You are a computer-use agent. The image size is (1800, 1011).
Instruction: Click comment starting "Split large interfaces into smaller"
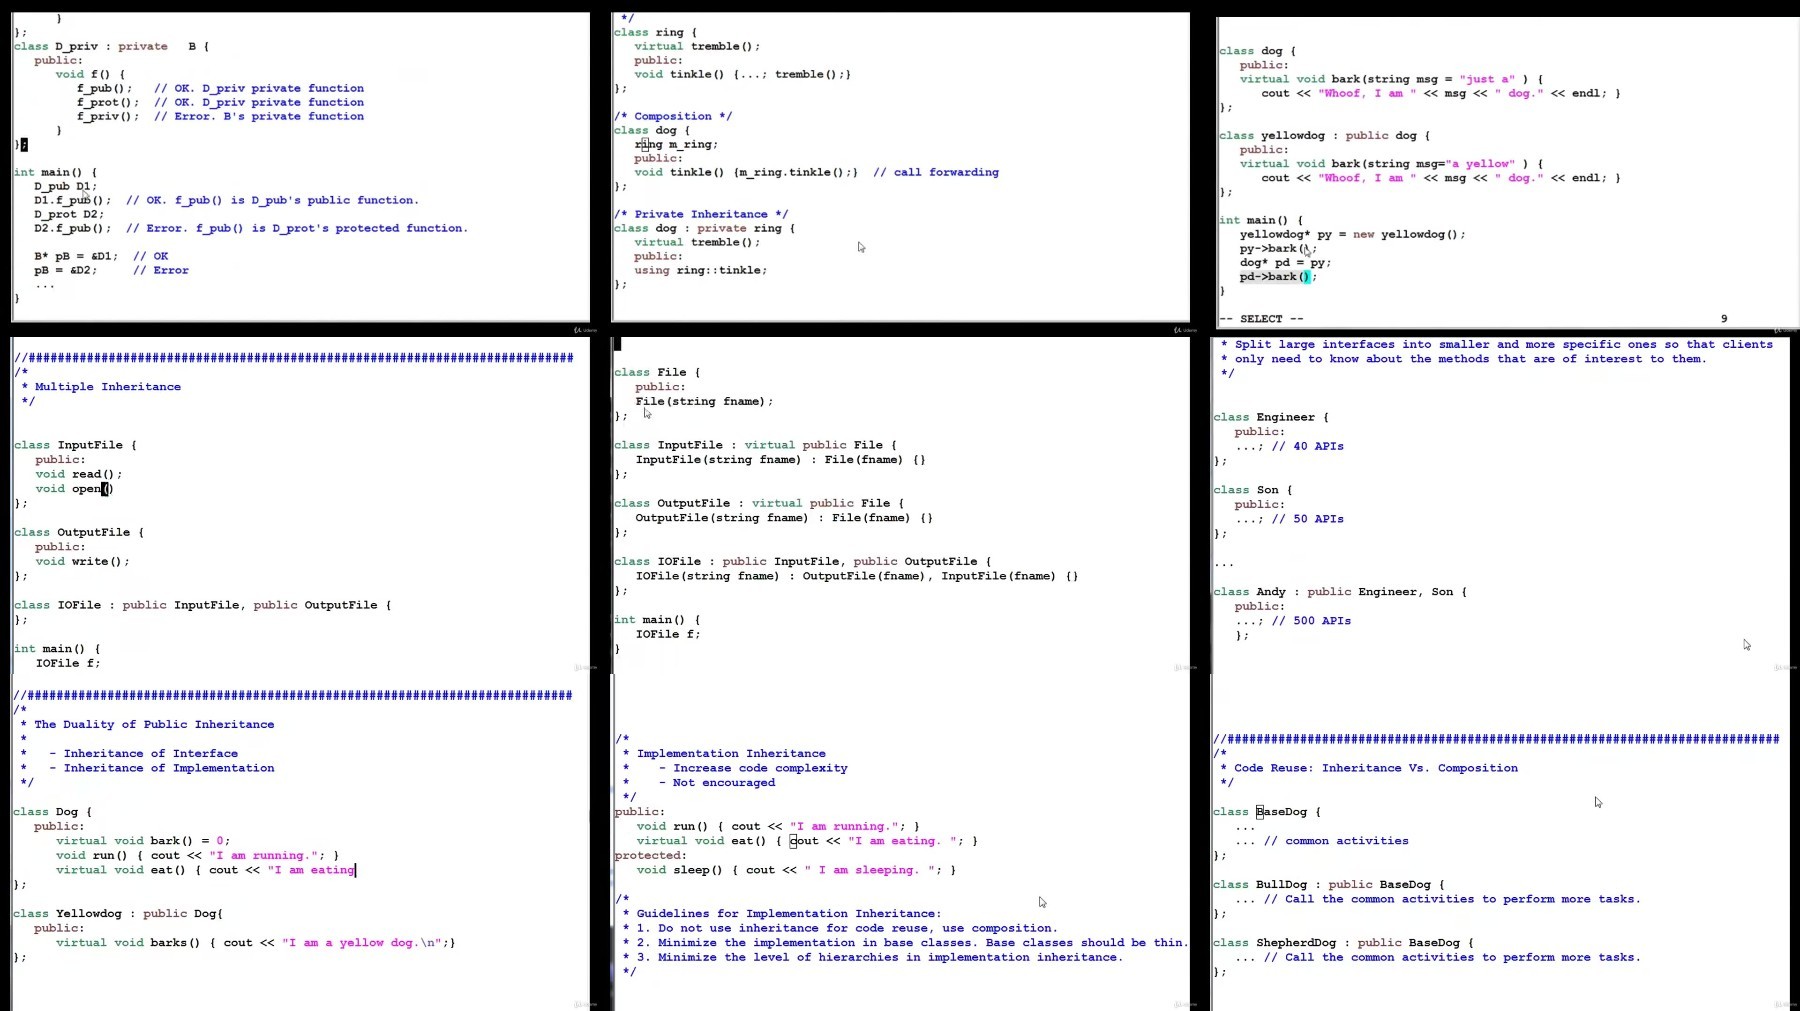[x=1496, y=344]
